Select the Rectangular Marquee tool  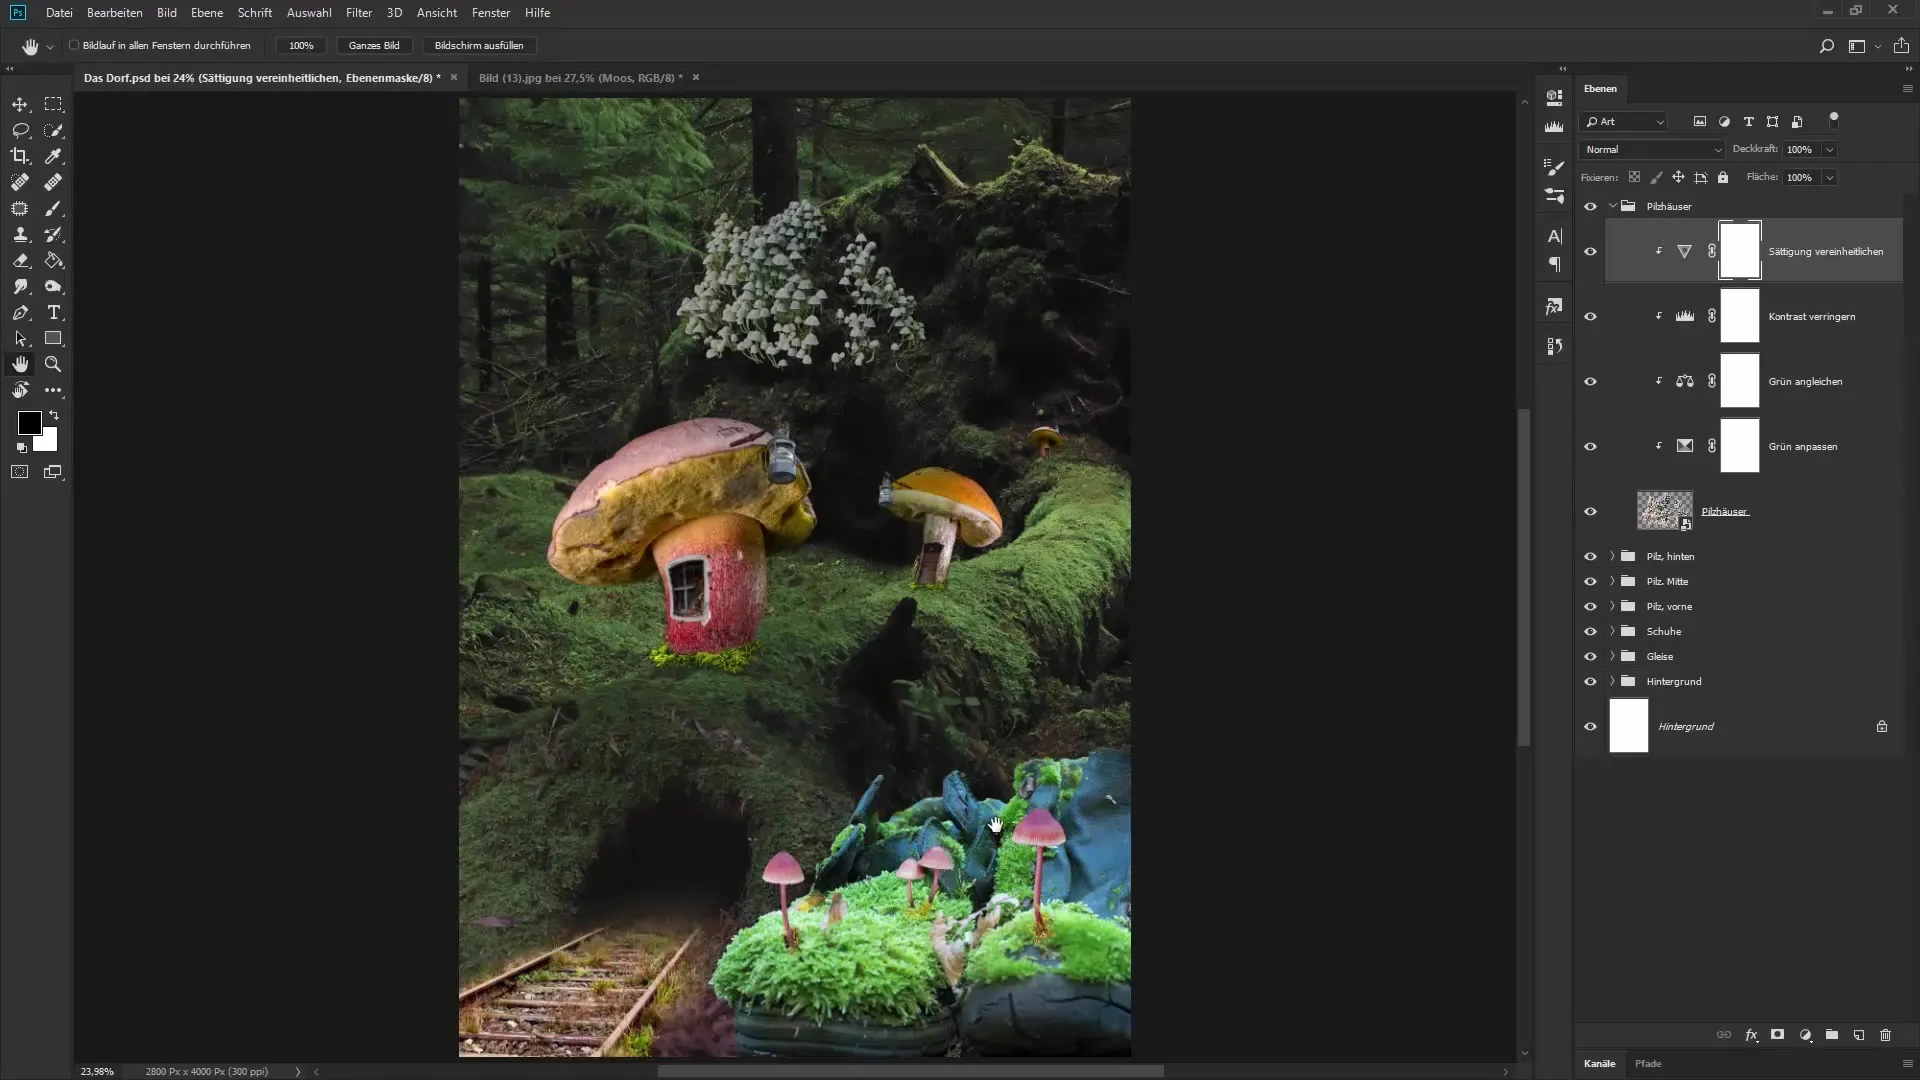click(x=53, y=104)
